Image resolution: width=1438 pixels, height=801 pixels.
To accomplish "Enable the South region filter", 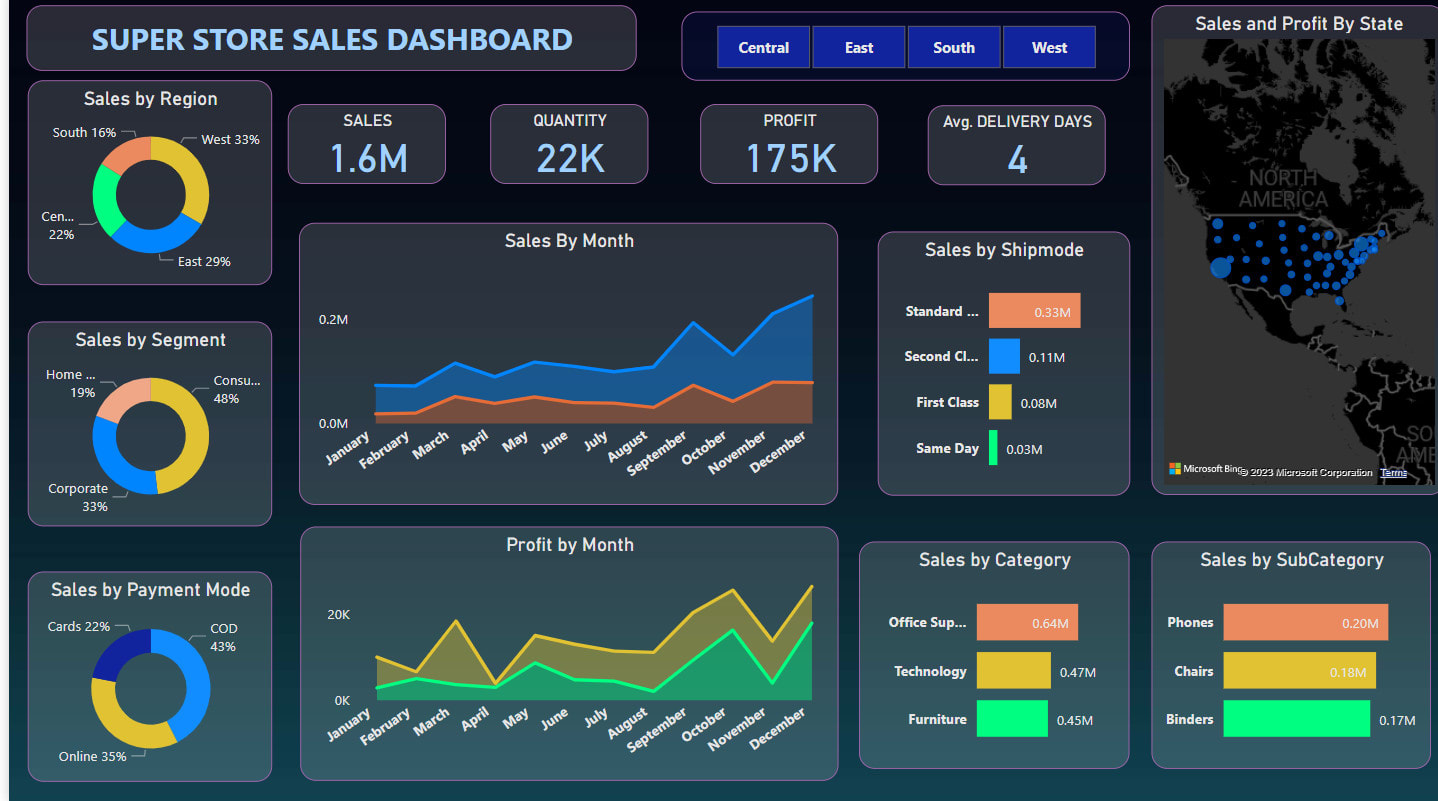I will coord(952,47).
